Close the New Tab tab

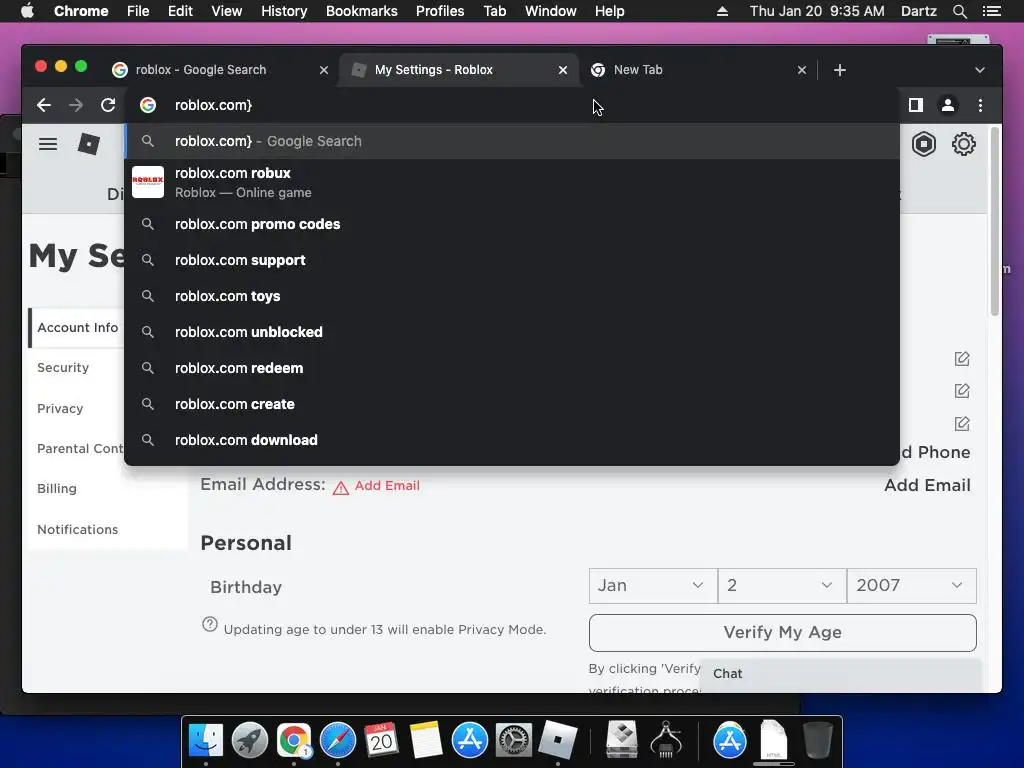[802, 70]
